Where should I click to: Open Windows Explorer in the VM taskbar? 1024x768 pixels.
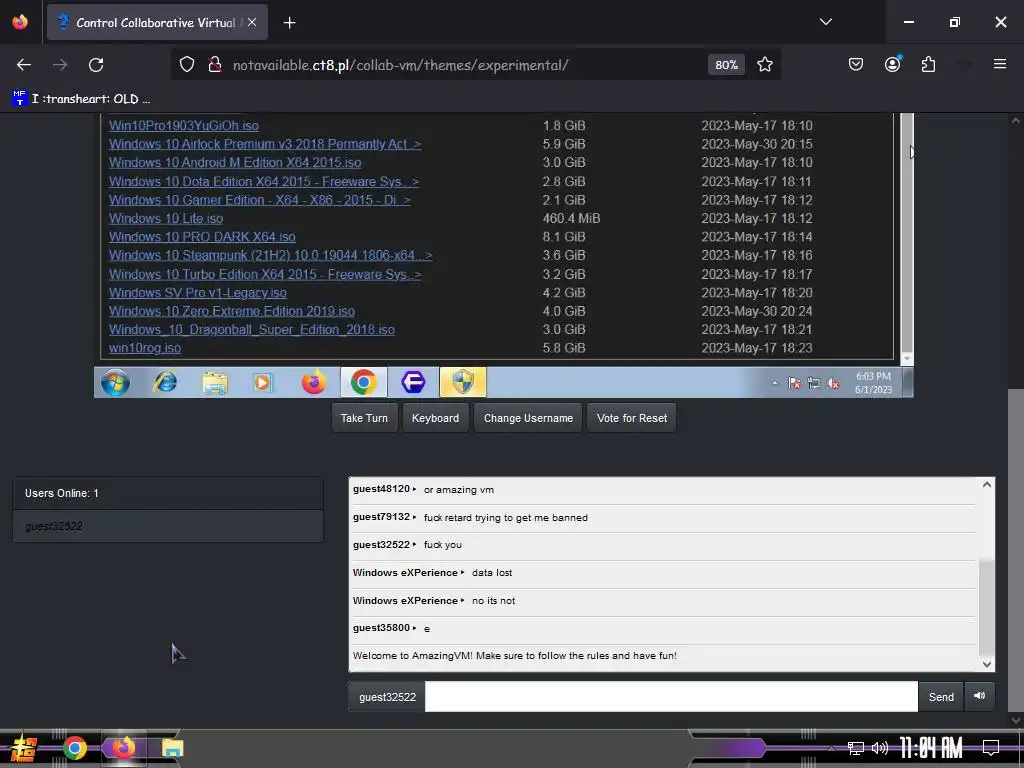coord(214,383)
